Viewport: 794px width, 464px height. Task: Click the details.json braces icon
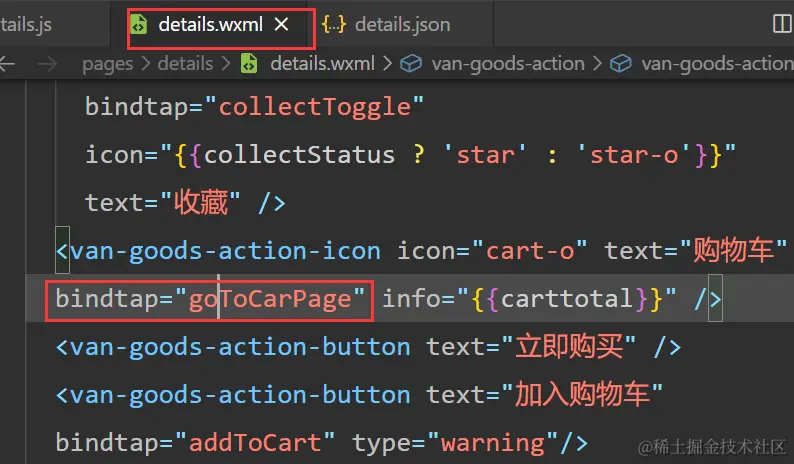pyautogui.click(x=334, y=24)
